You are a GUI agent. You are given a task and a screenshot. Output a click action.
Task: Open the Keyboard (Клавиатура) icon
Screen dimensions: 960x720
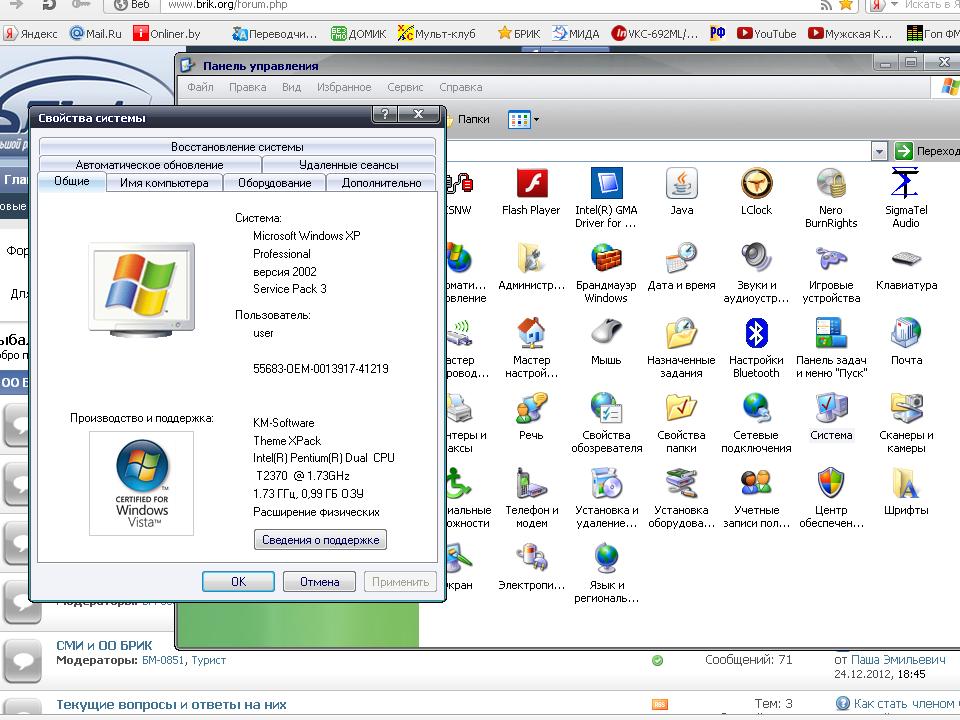905,260
